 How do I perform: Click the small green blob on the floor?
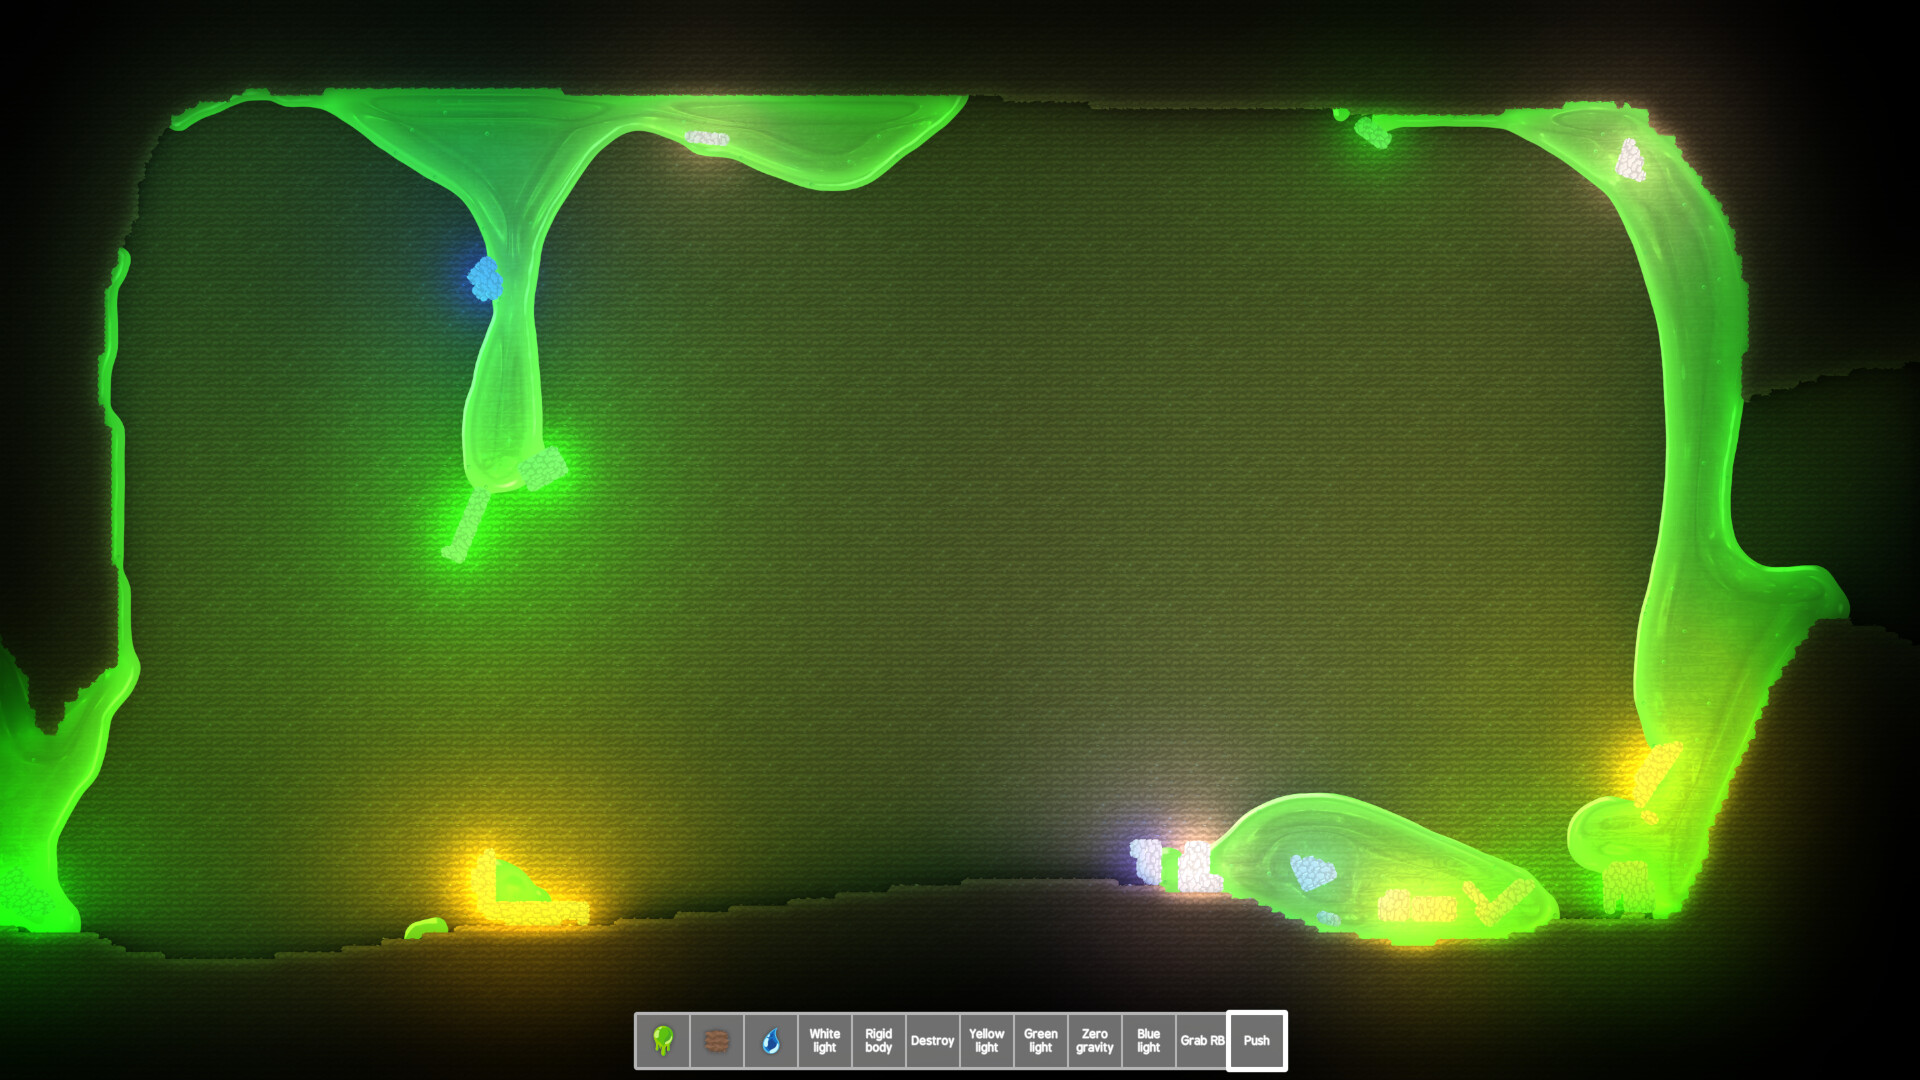(x=426, y=928)
